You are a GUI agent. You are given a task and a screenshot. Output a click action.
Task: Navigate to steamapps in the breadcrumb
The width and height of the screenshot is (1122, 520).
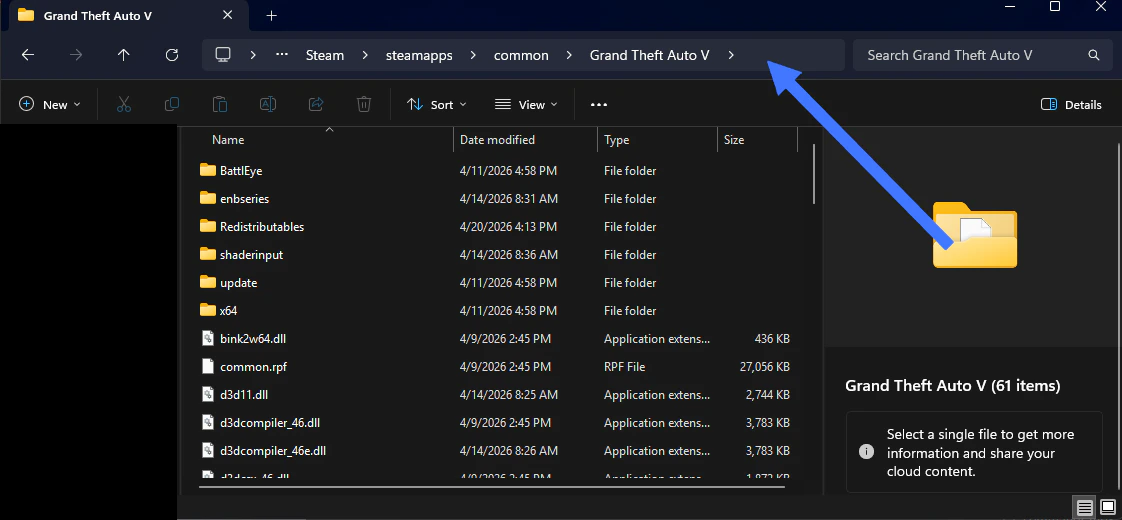419,55
